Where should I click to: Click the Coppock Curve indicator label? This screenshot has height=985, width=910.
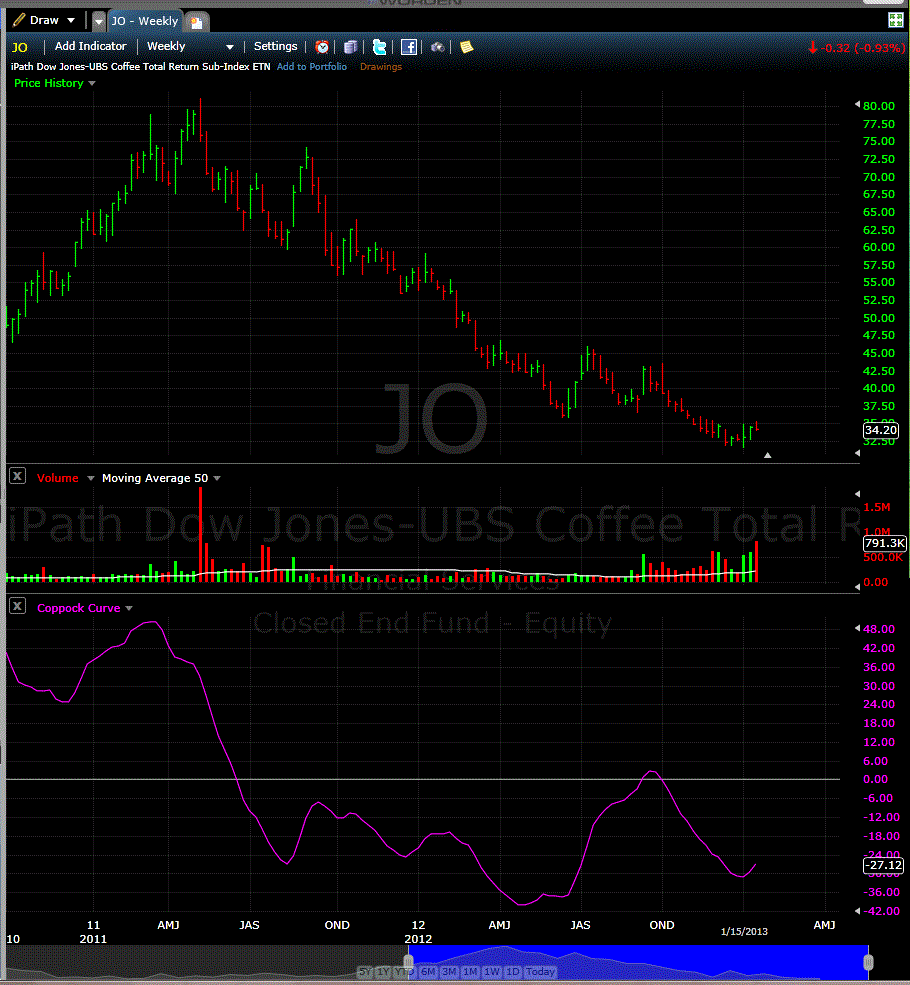pyautogui.click(x=79, y=608)
